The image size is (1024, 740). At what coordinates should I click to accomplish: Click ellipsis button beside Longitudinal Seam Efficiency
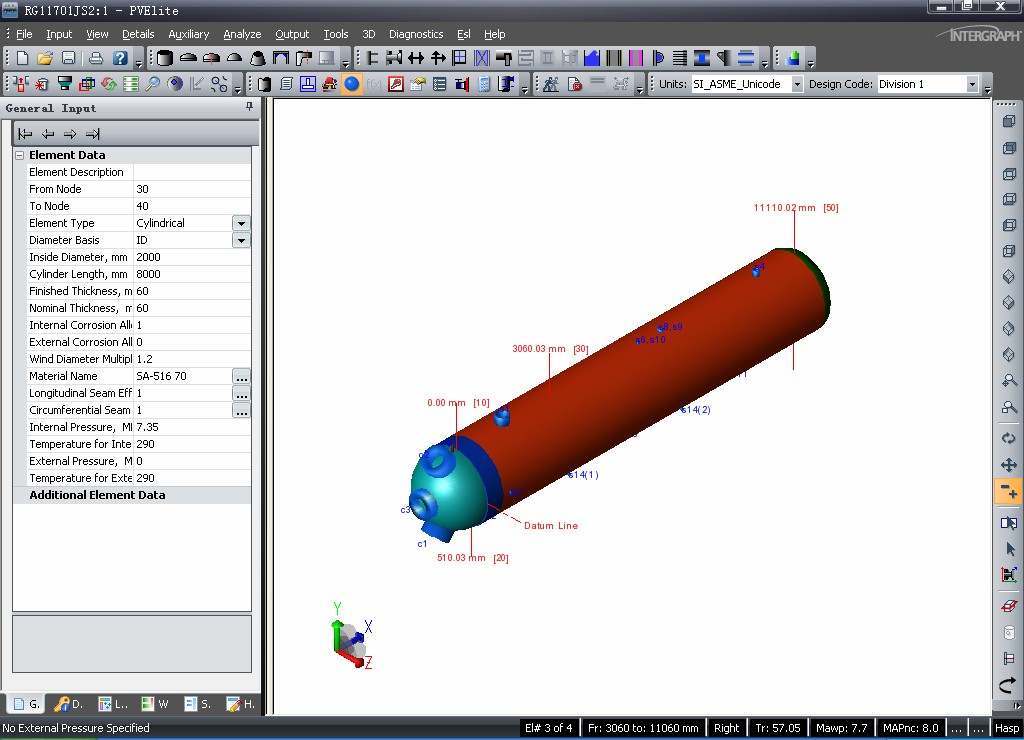241,394
